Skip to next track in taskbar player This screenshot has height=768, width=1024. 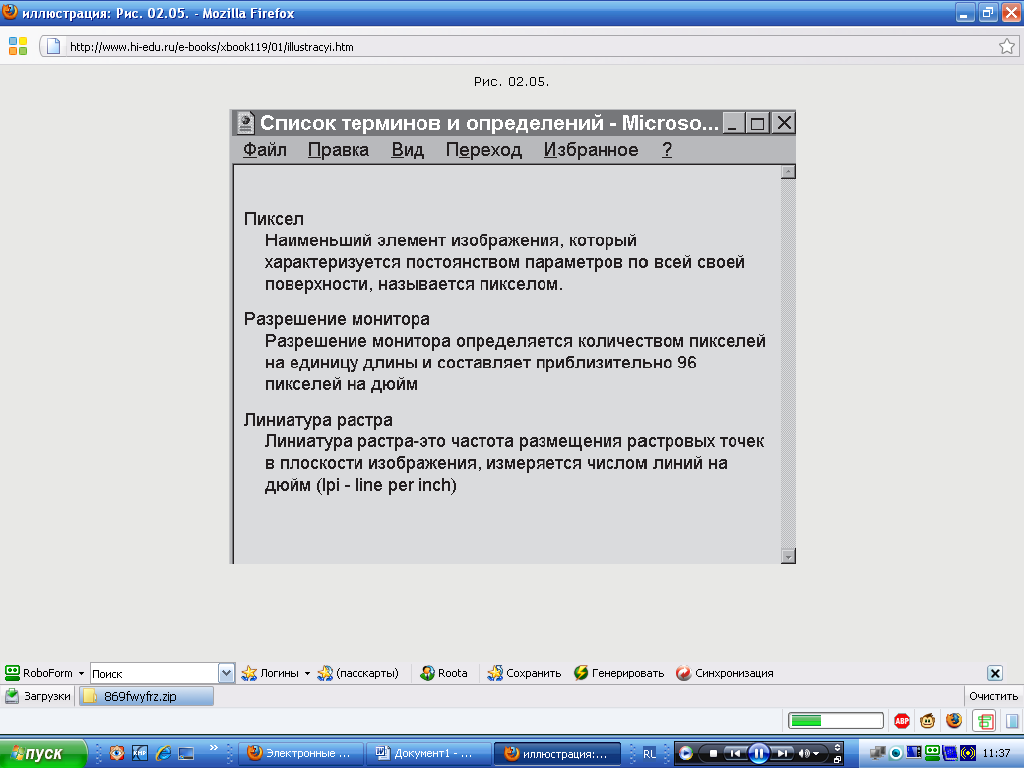[781, 753]
